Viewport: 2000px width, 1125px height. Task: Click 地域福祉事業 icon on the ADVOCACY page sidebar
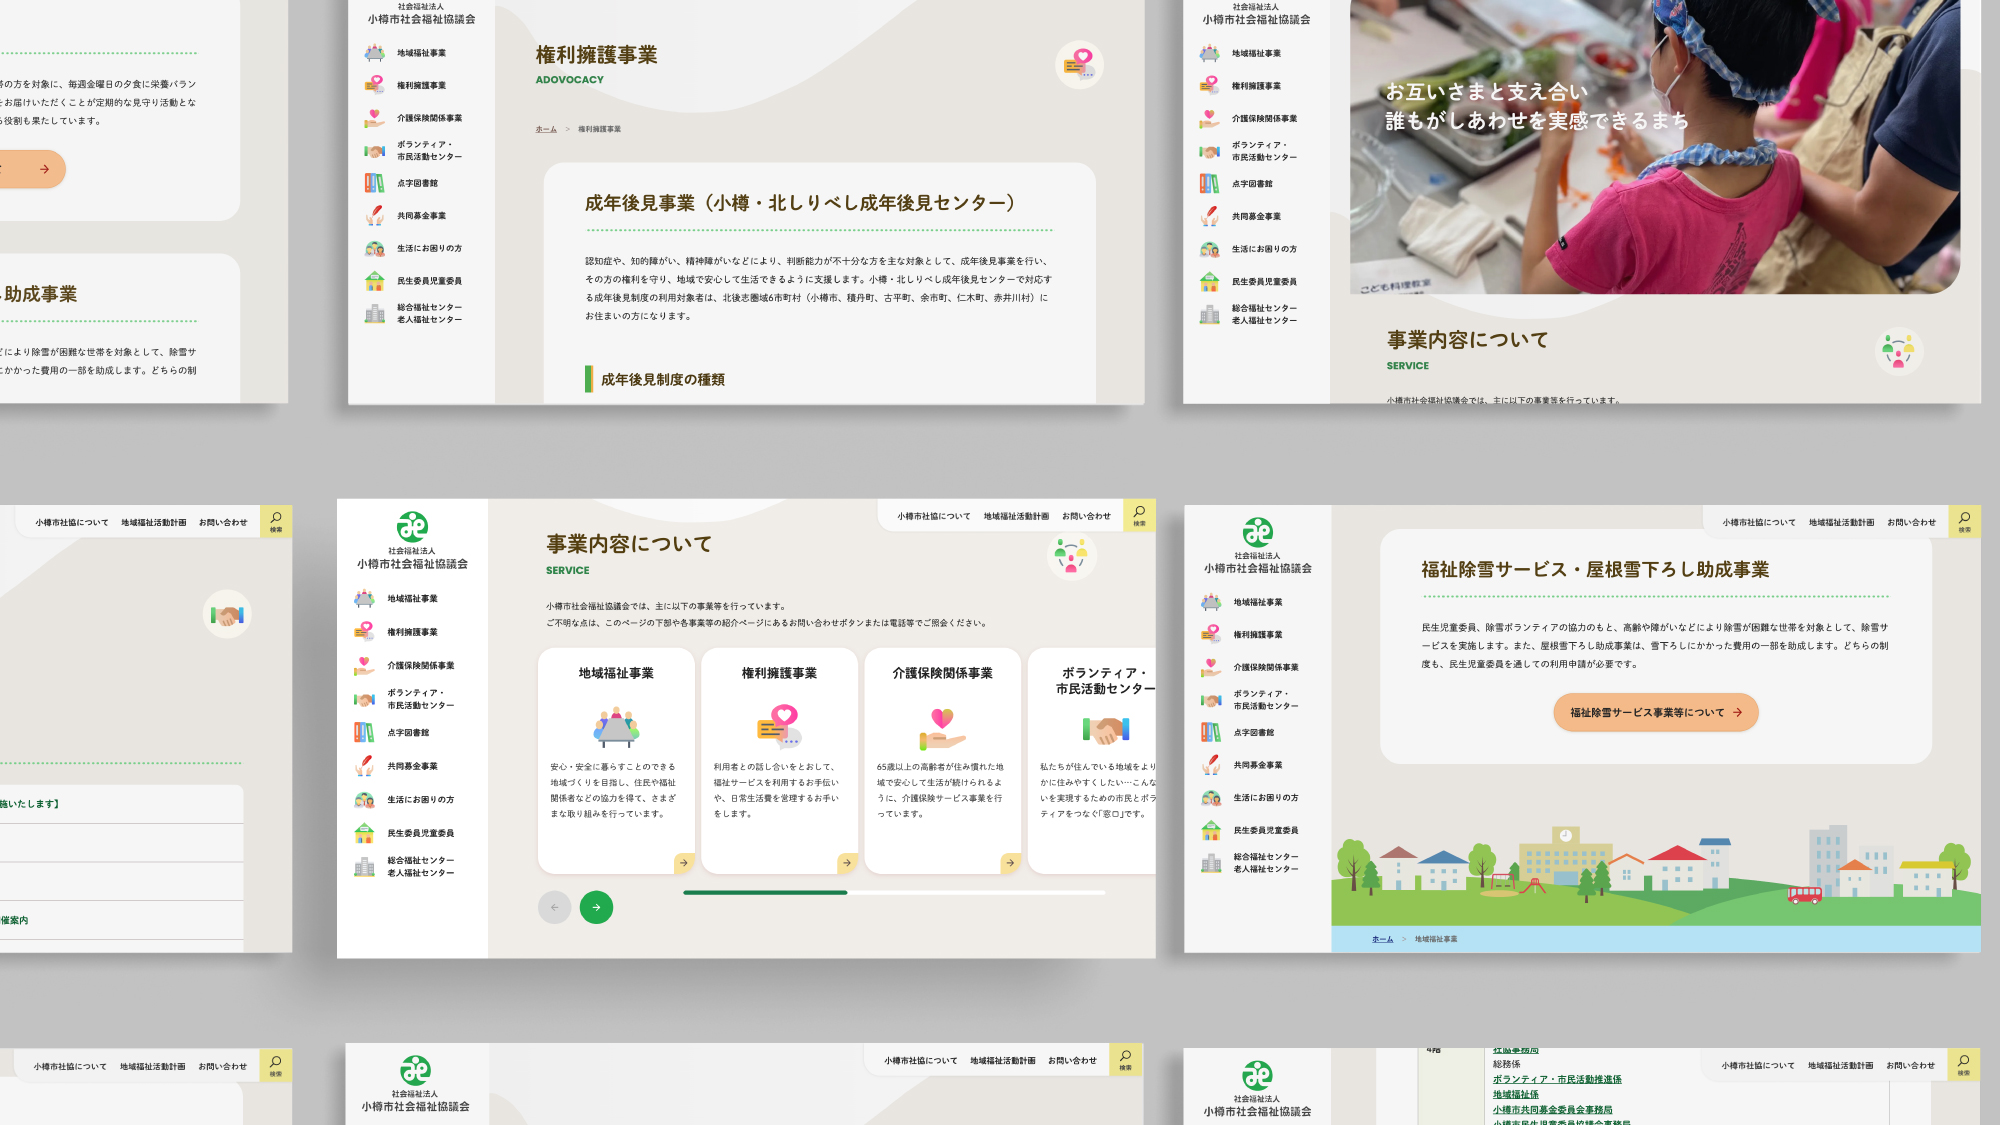pyautogui.click(x=374, y=53)
